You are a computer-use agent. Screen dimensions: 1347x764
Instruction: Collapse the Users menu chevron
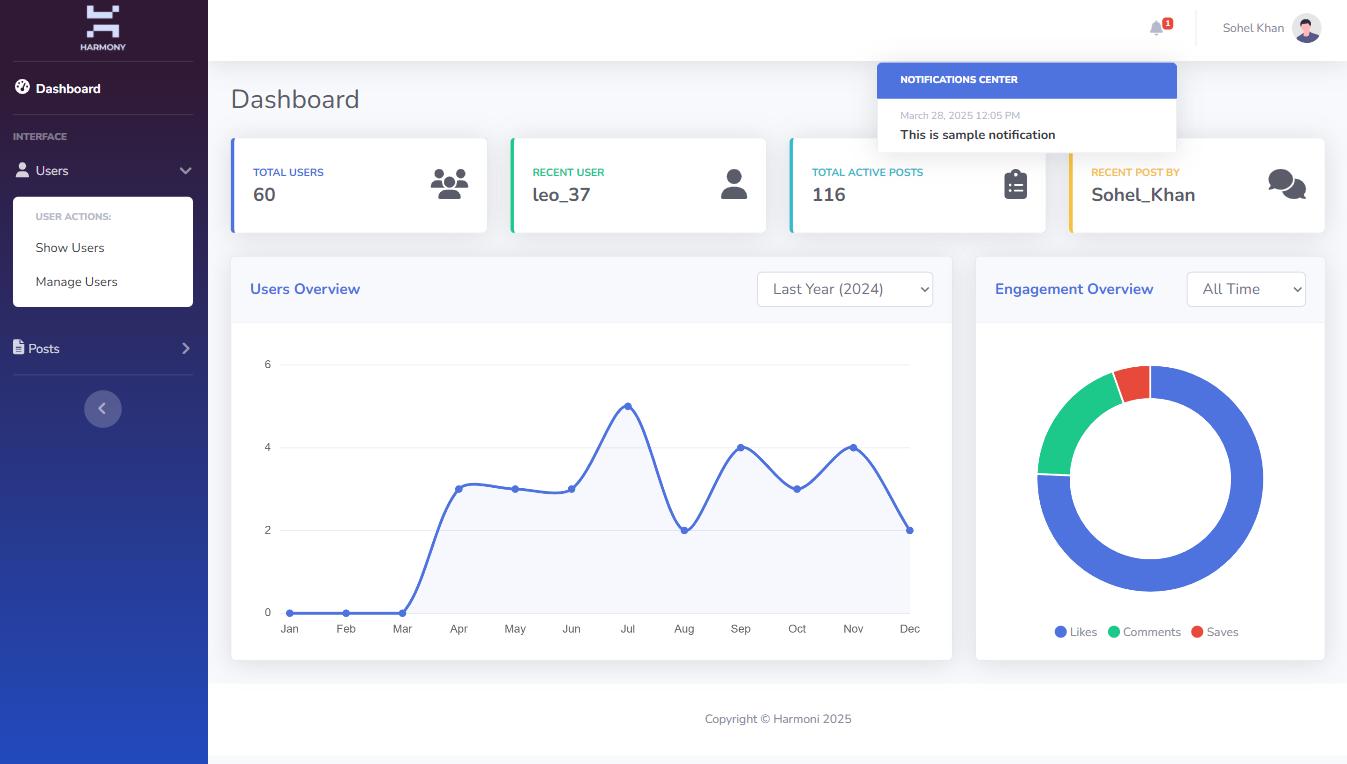point(185,171)
